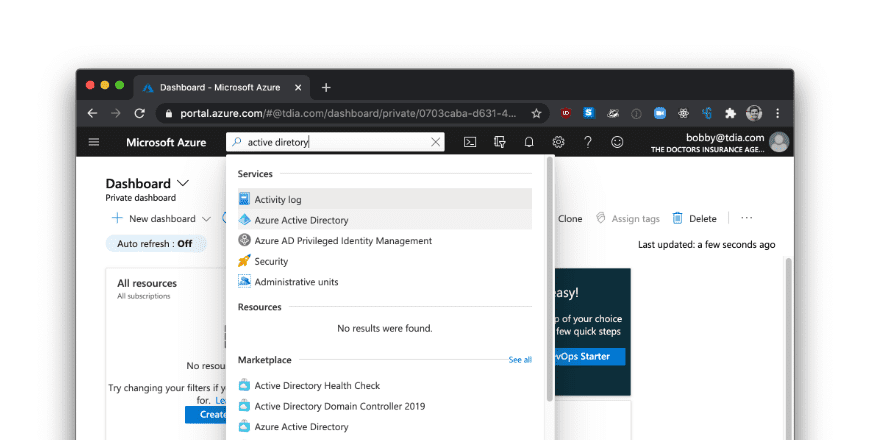This screenshot has width=870, height=440.
Task: Click the Privileged Identity Management icon
Action: [x=244, y=240]
